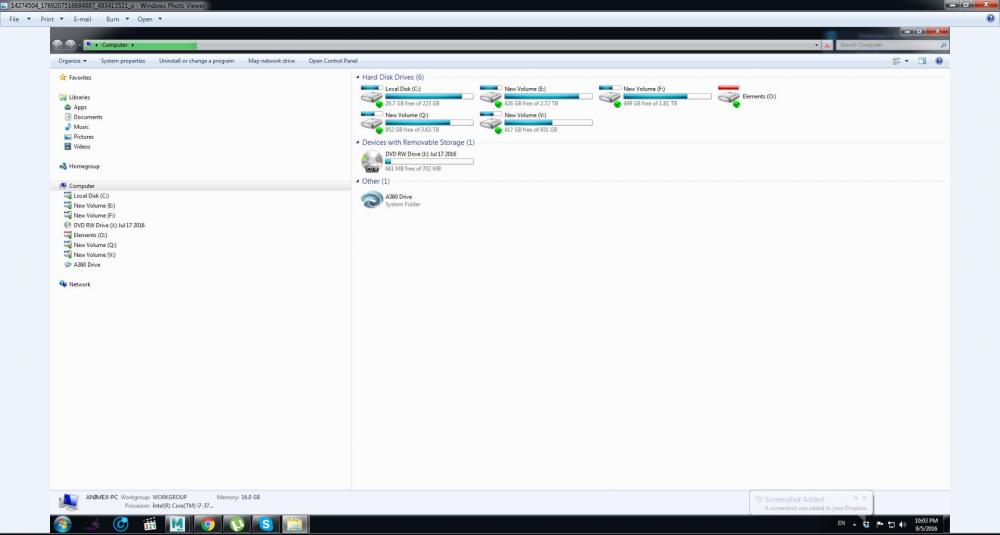Select Libraries in the navigation pane

click(x=75, y=98)
